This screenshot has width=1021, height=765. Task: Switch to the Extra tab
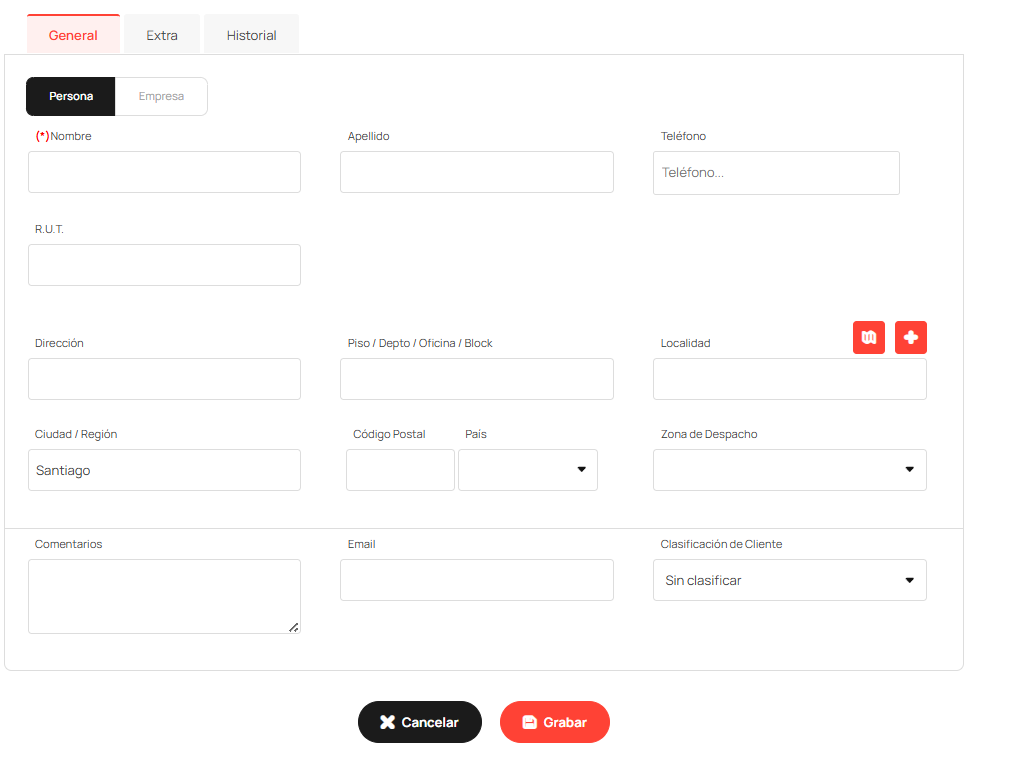[162, 35]
